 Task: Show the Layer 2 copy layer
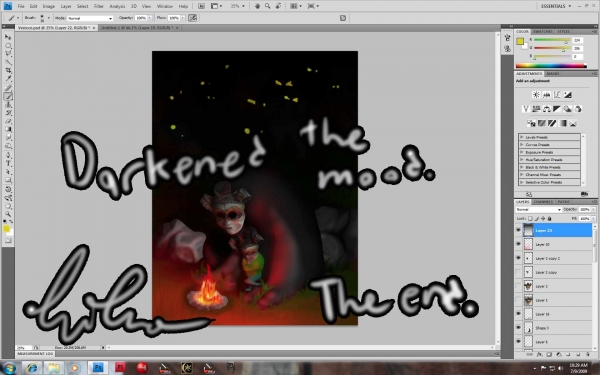(x=518, y=272)
